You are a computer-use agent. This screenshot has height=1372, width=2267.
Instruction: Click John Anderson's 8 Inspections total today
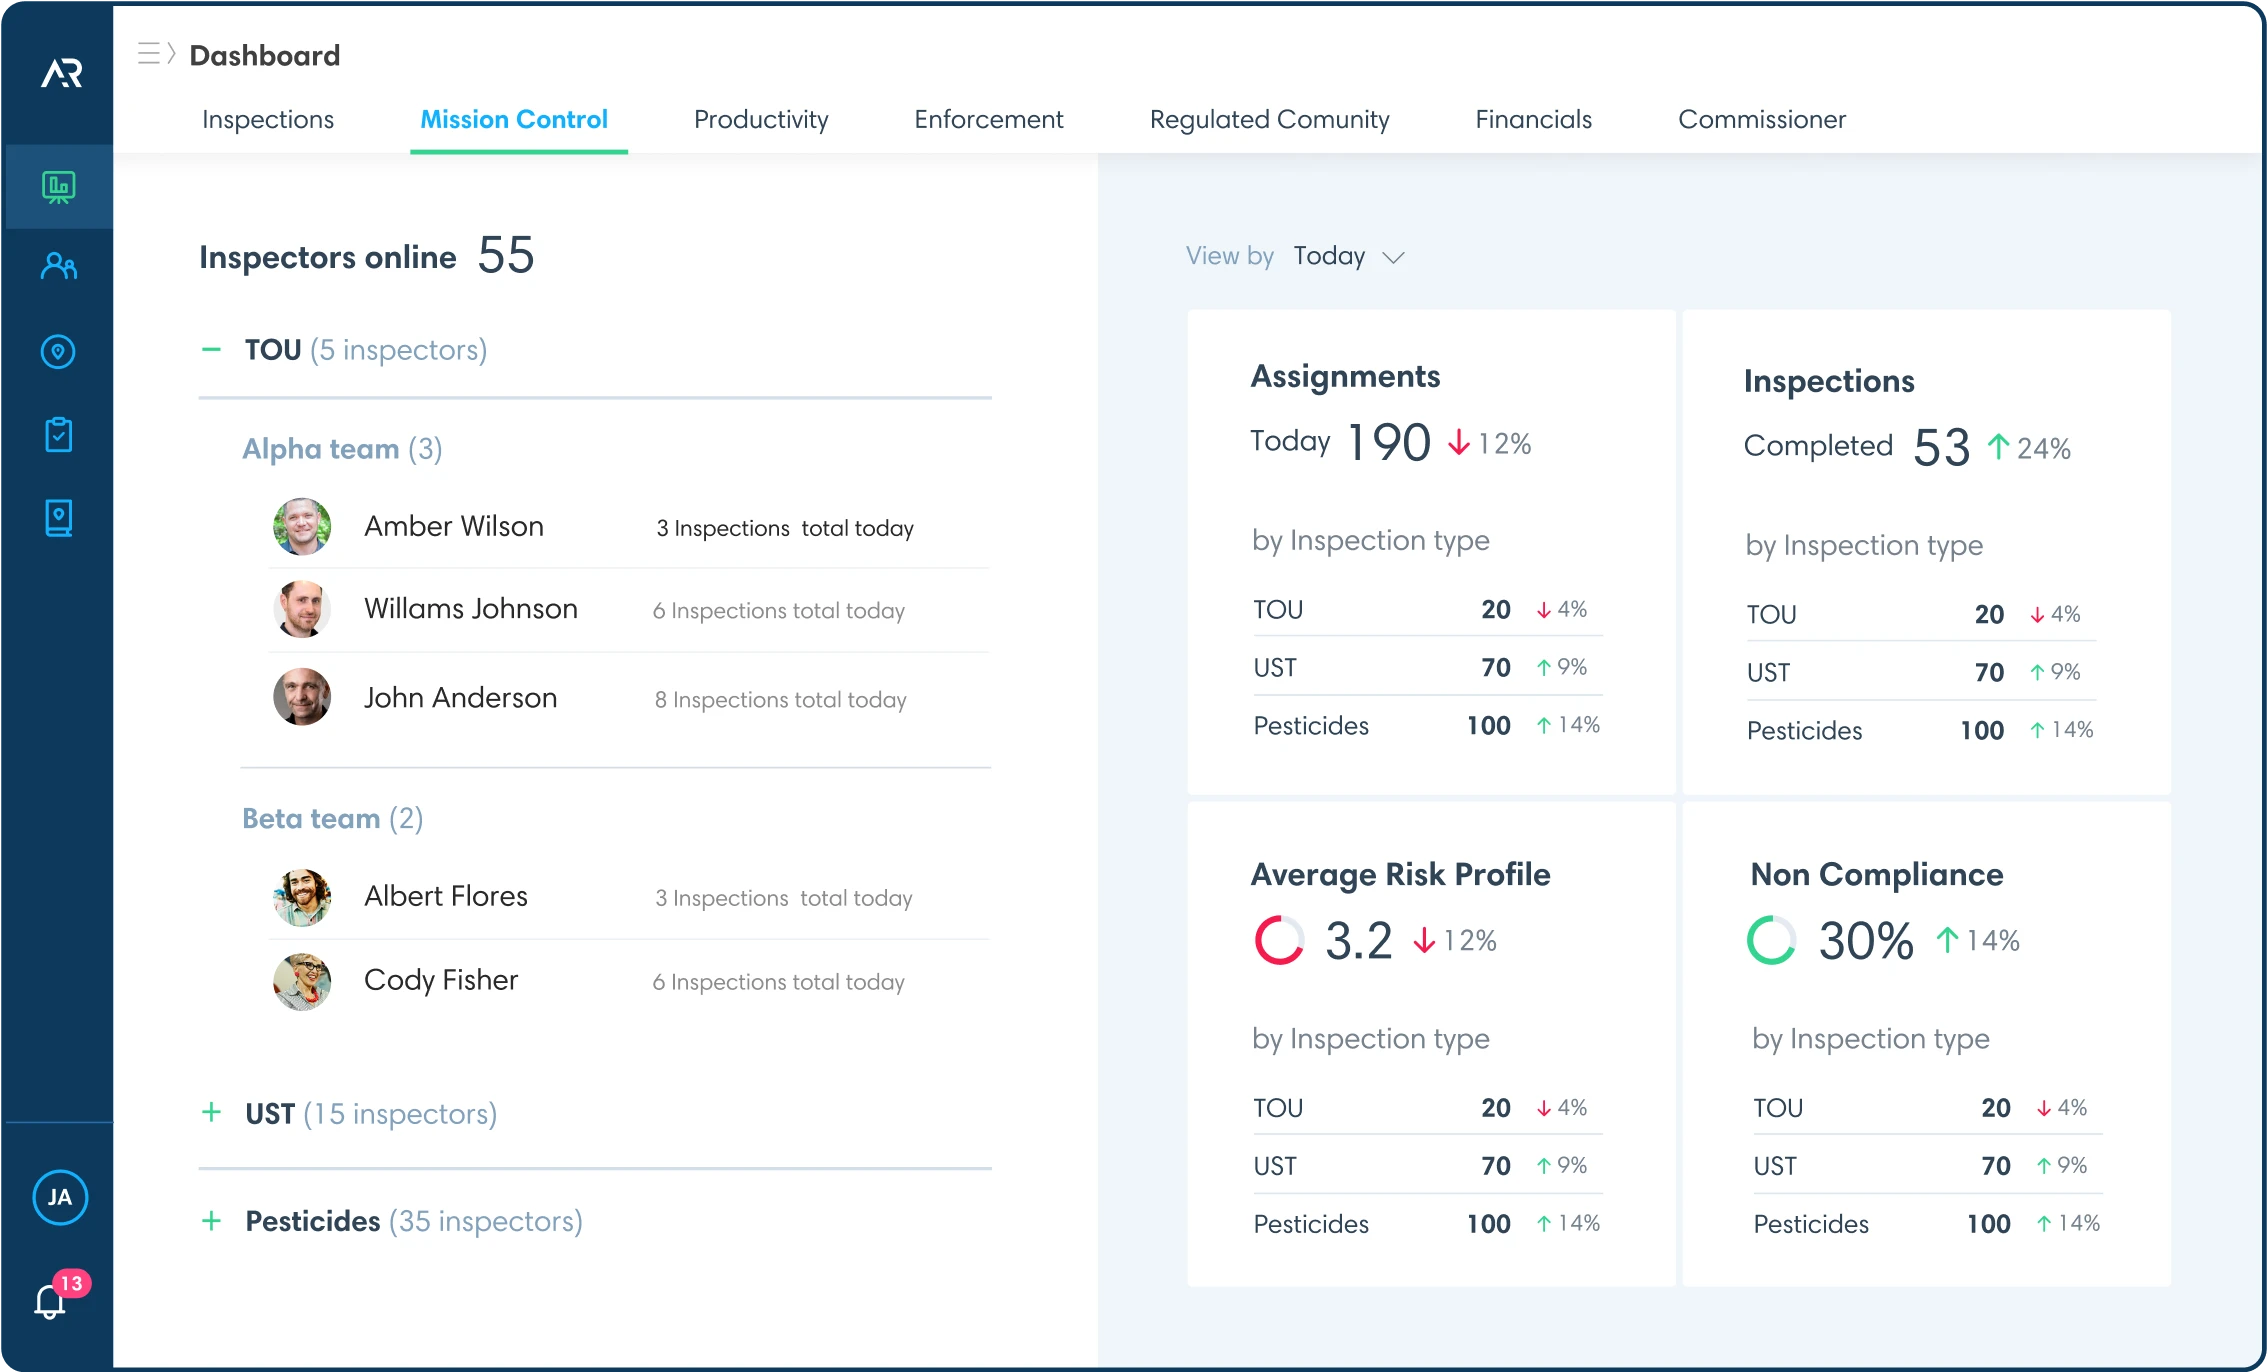coord(780,700)
